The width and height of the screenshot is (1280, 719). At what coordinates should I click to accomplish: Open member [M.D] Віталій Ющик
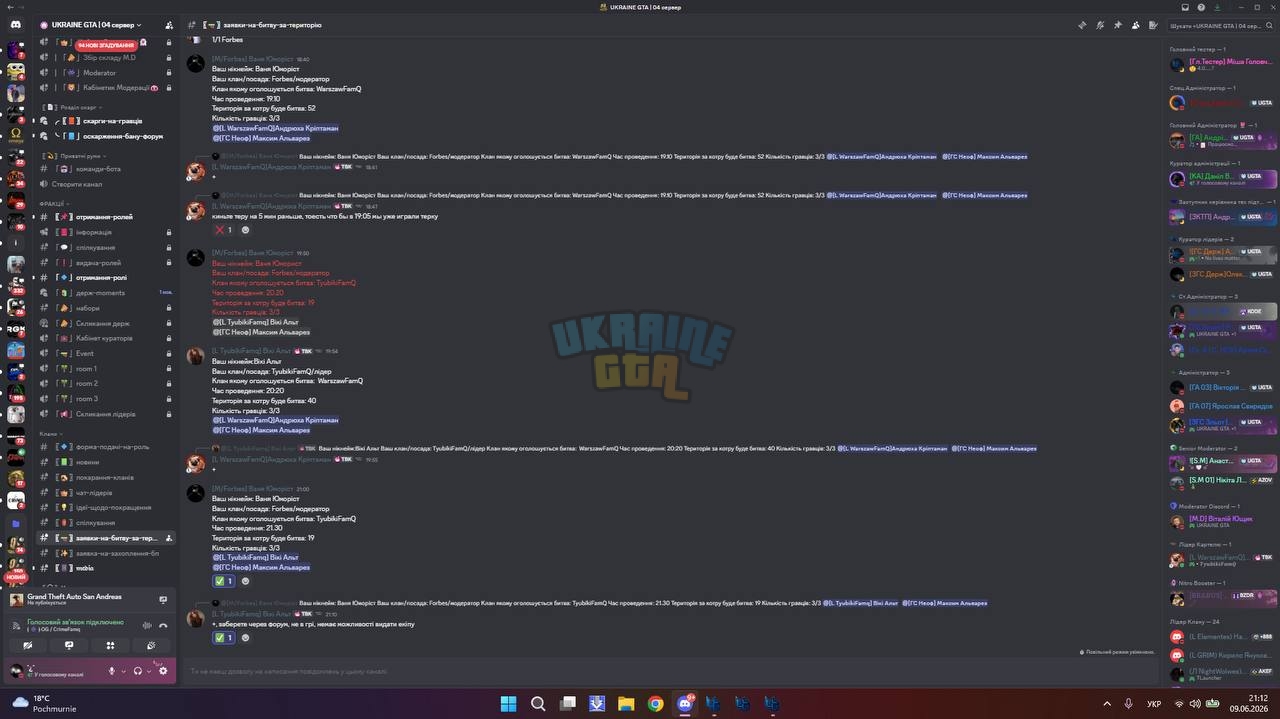(1222, 521)
